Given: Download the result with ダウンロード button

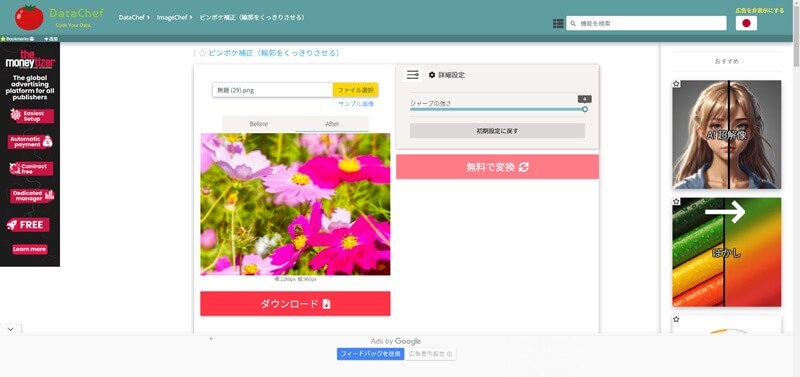Looking at the screenshot, I should tap(295, 304).
